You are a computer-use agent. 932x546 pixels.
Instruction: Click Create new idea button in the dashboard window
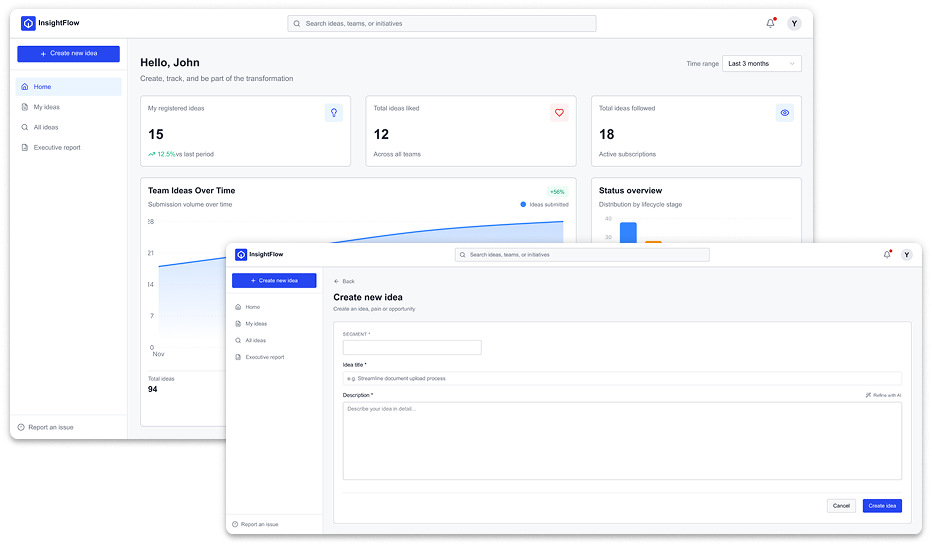tap(68, 53)
